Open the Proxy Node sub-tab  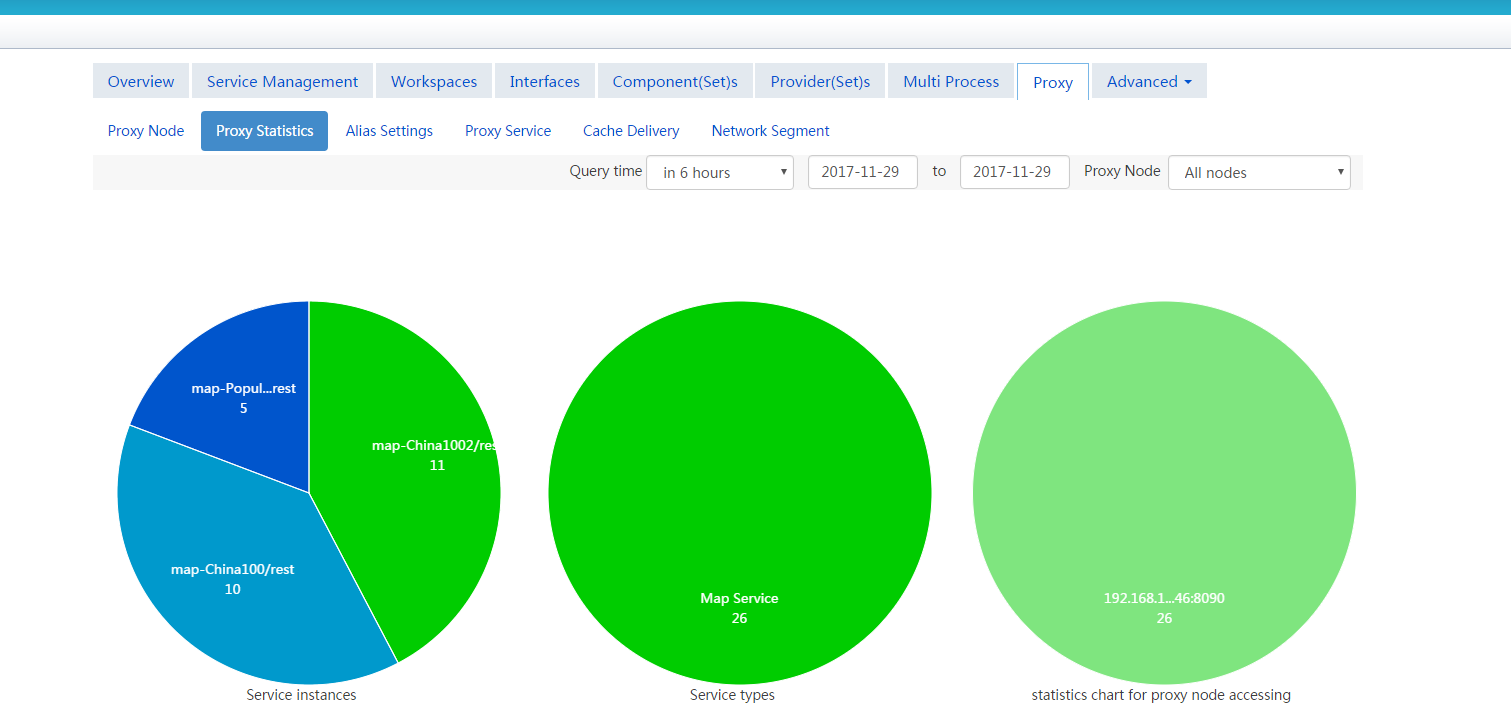coord(146,131)
